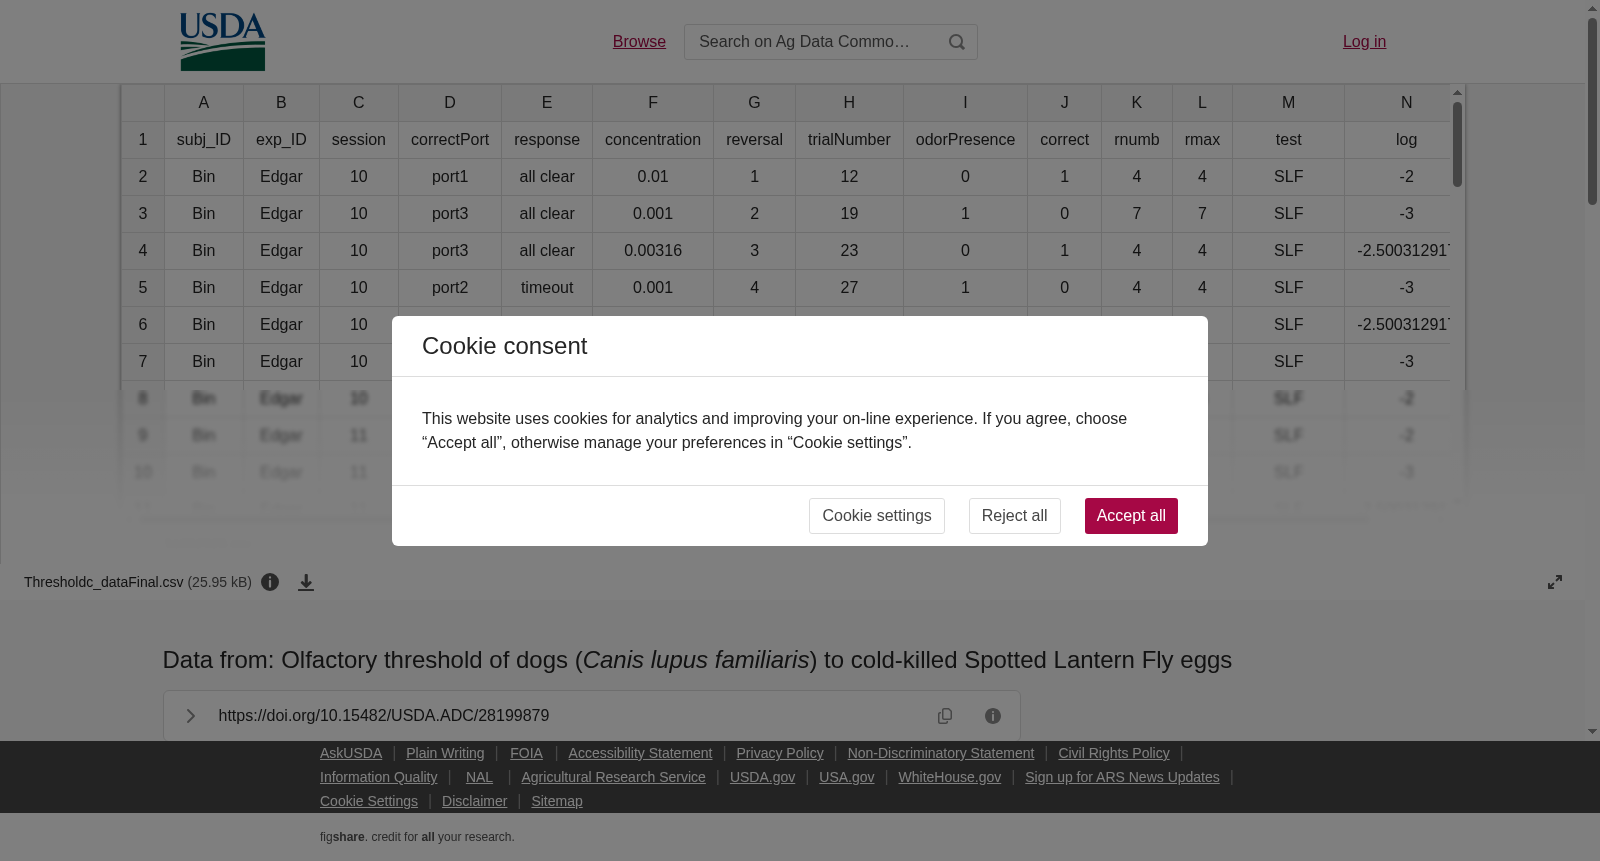Image resolution: width=1600 pixels, height=861 pixels.
Task: Reject all cookies
Action: [x=1015, y=516]
